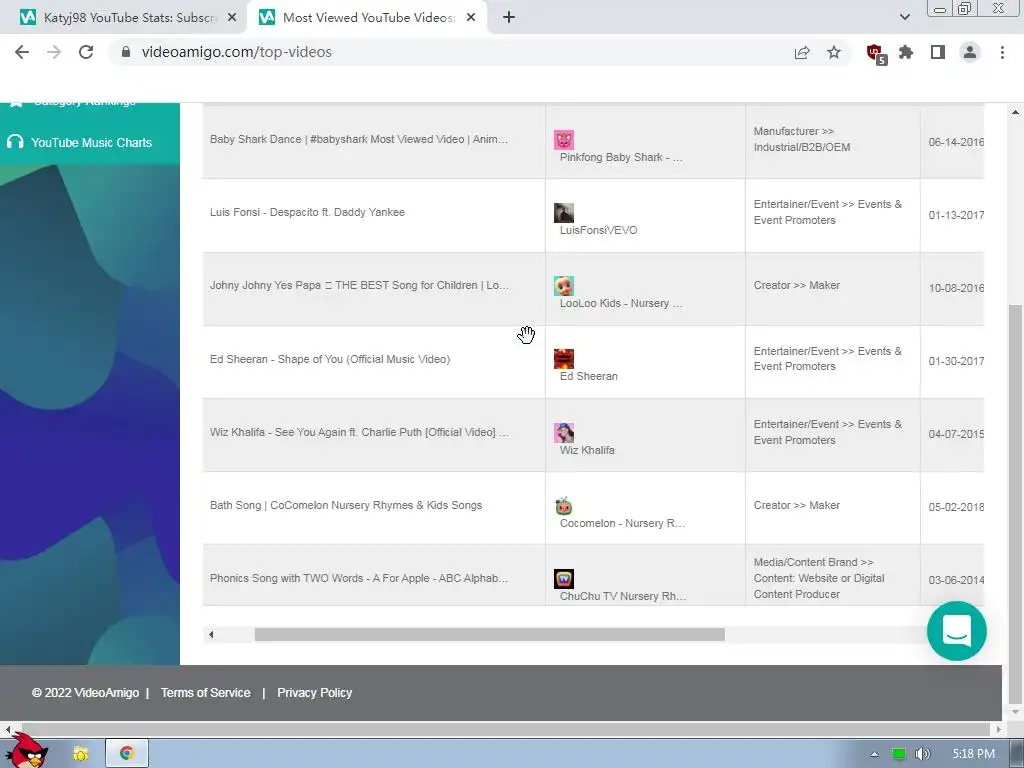Select the date 06-14-2016
1024x768 pixels.
tap(956, 142)
